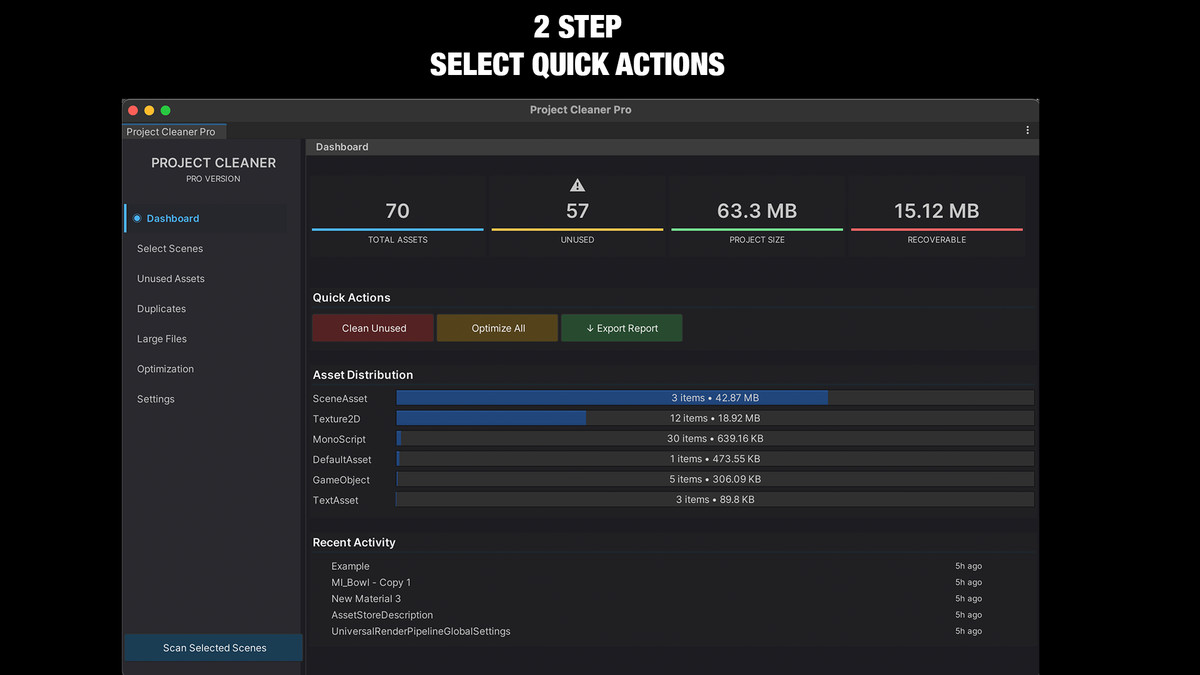
Task: Open the kebab menu in window's top-right corner
Action: [1026, 129]
